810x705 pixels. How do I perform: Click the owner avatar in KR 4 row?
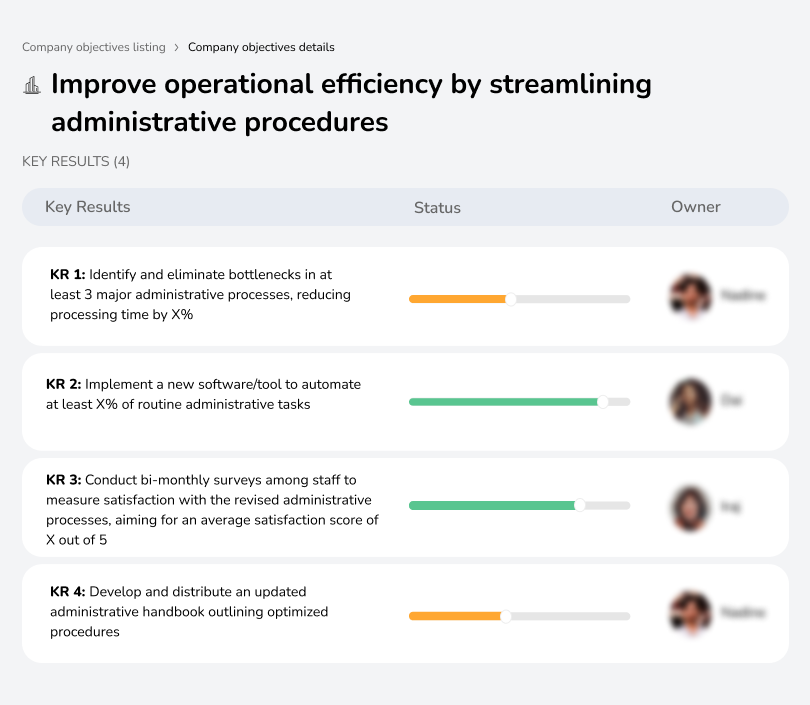tap(691, 613)
